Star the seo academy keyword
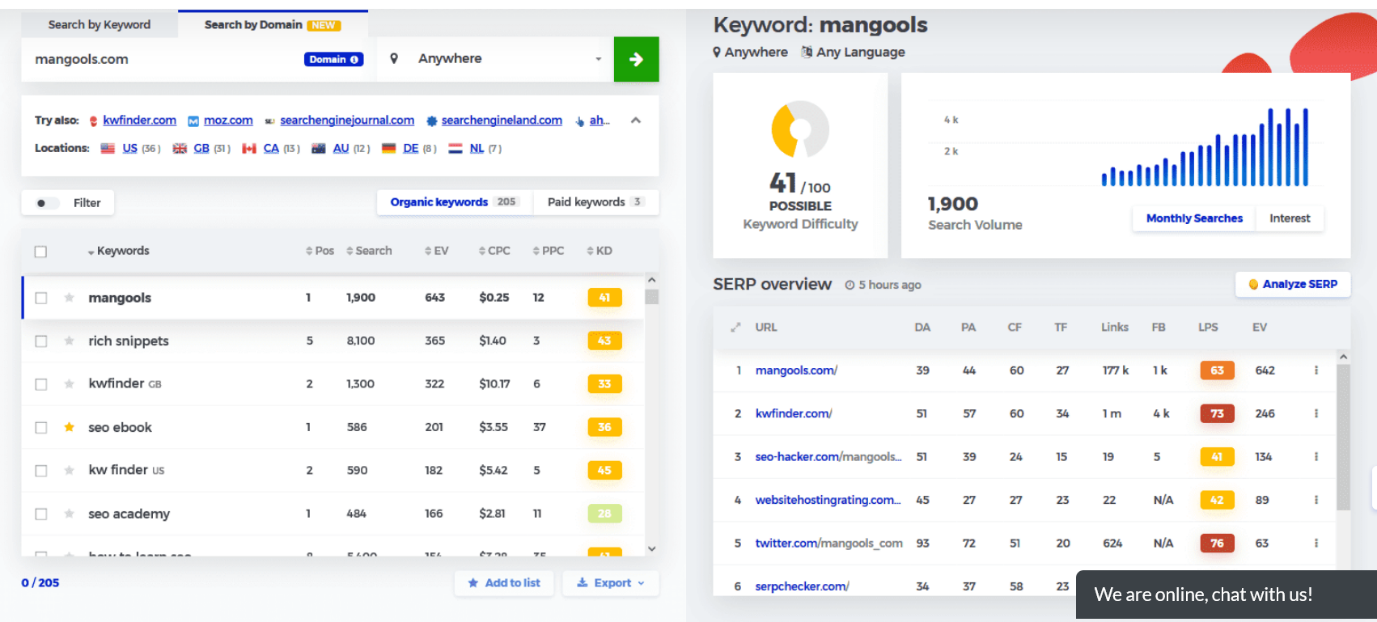Screen dimensions: 1377x622 (x=69, y=514)
